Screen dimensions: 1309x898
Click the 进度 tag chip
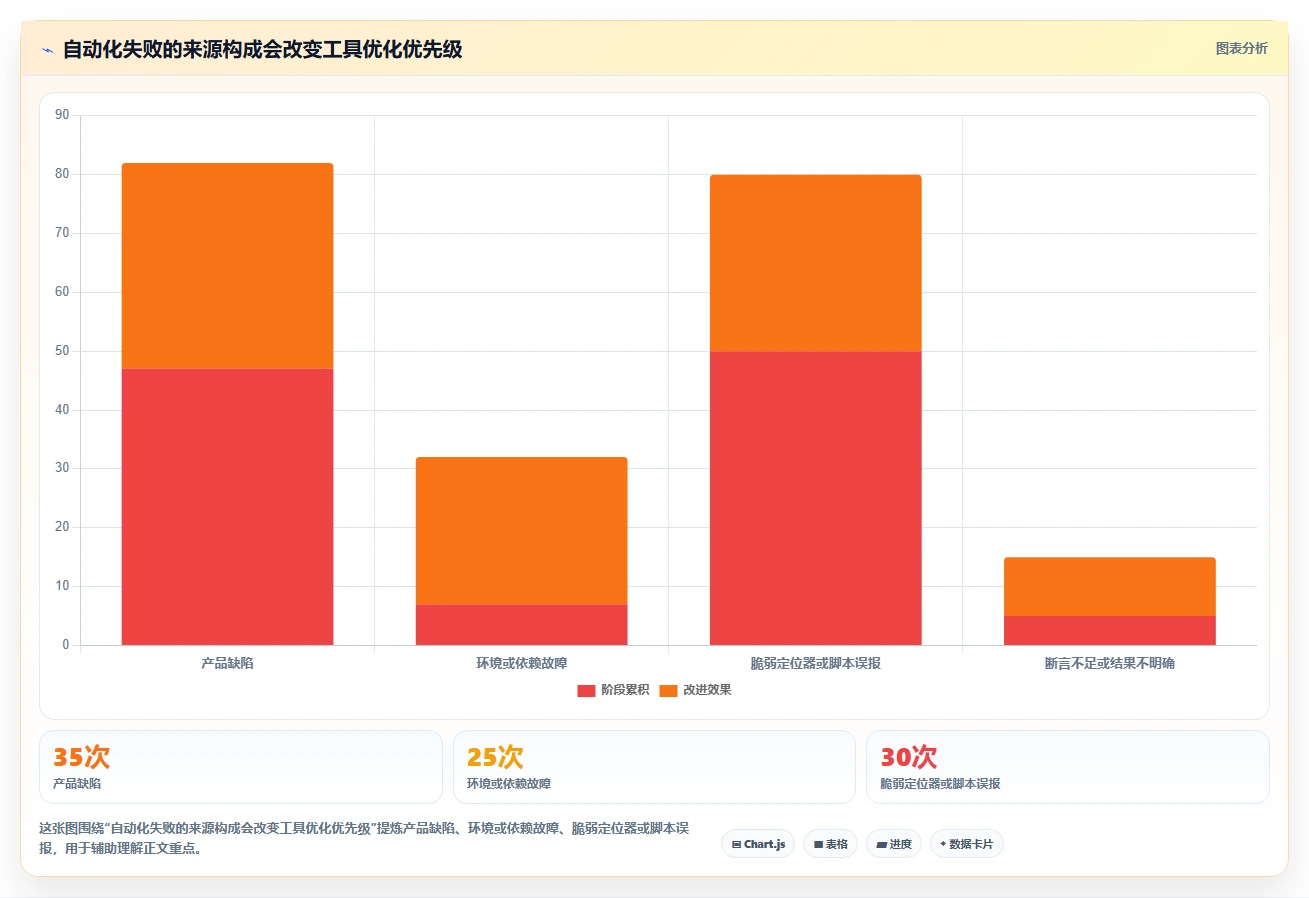point(894,844)
